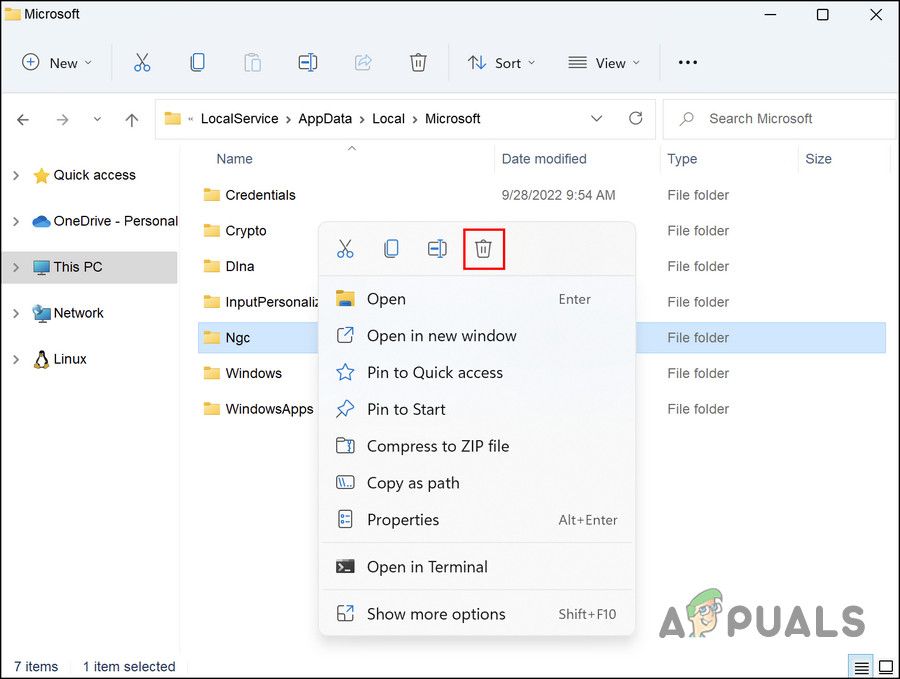Viewport: 900px width, 679px height.
Task: Select Linux in the sidebar
Action: click(x=70, y=359)
